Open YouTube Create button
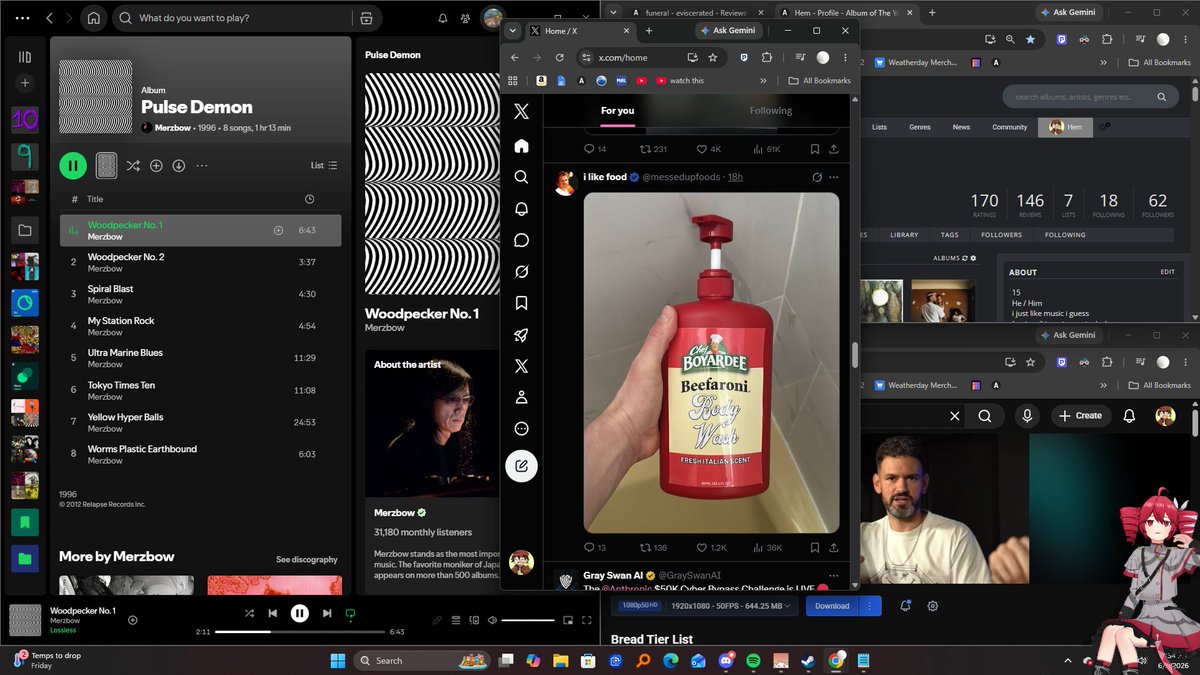 coord(1080,415)
